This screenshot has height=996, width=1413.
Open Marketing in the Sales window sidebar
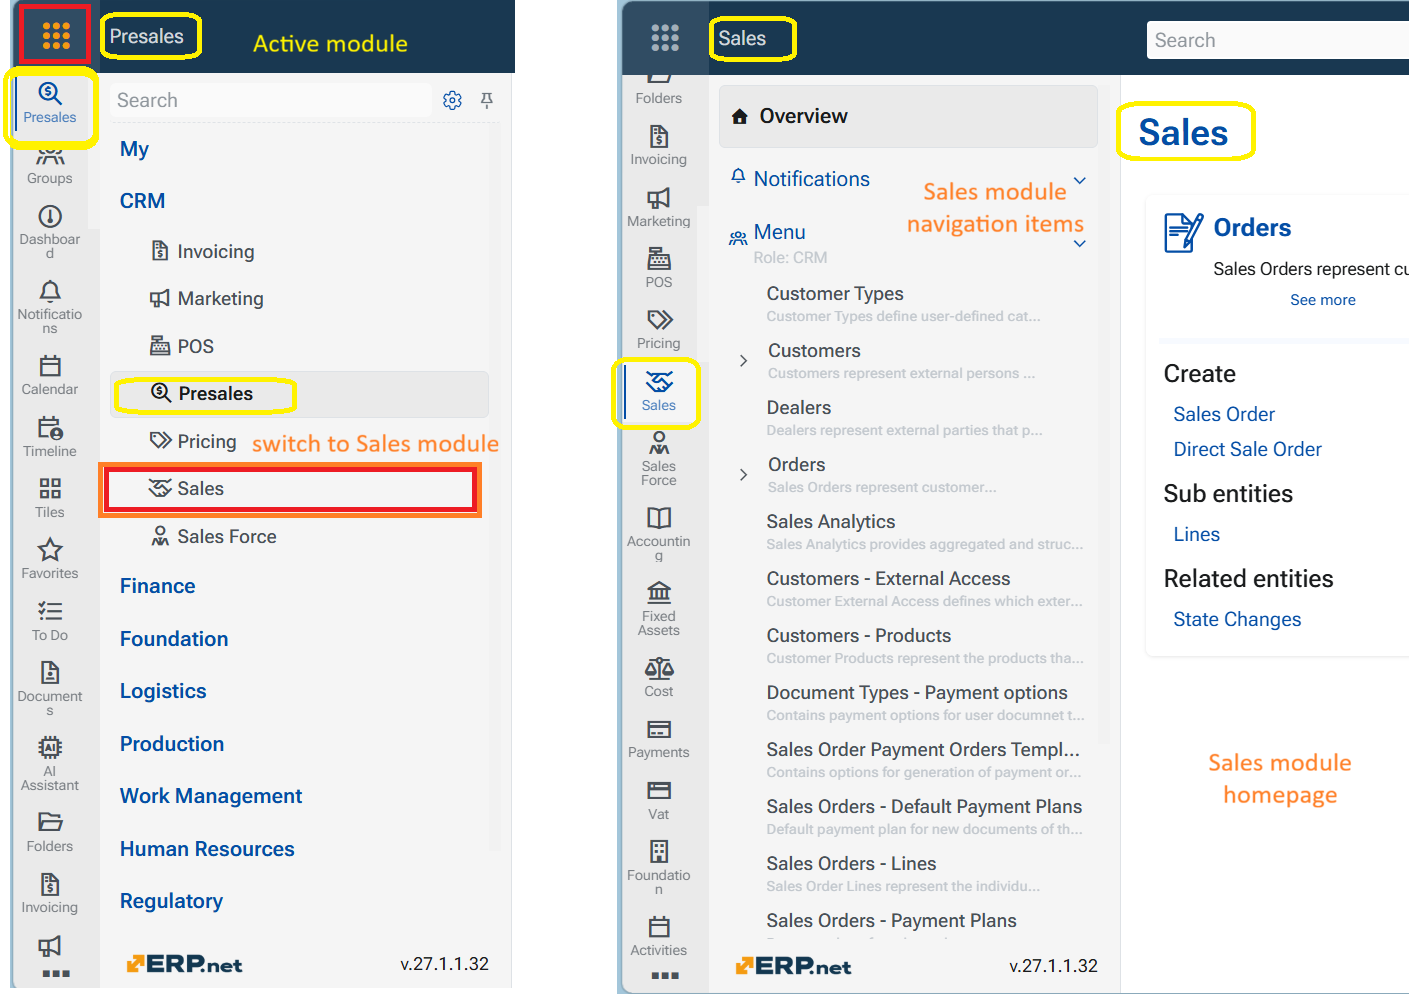pos(659,208)
